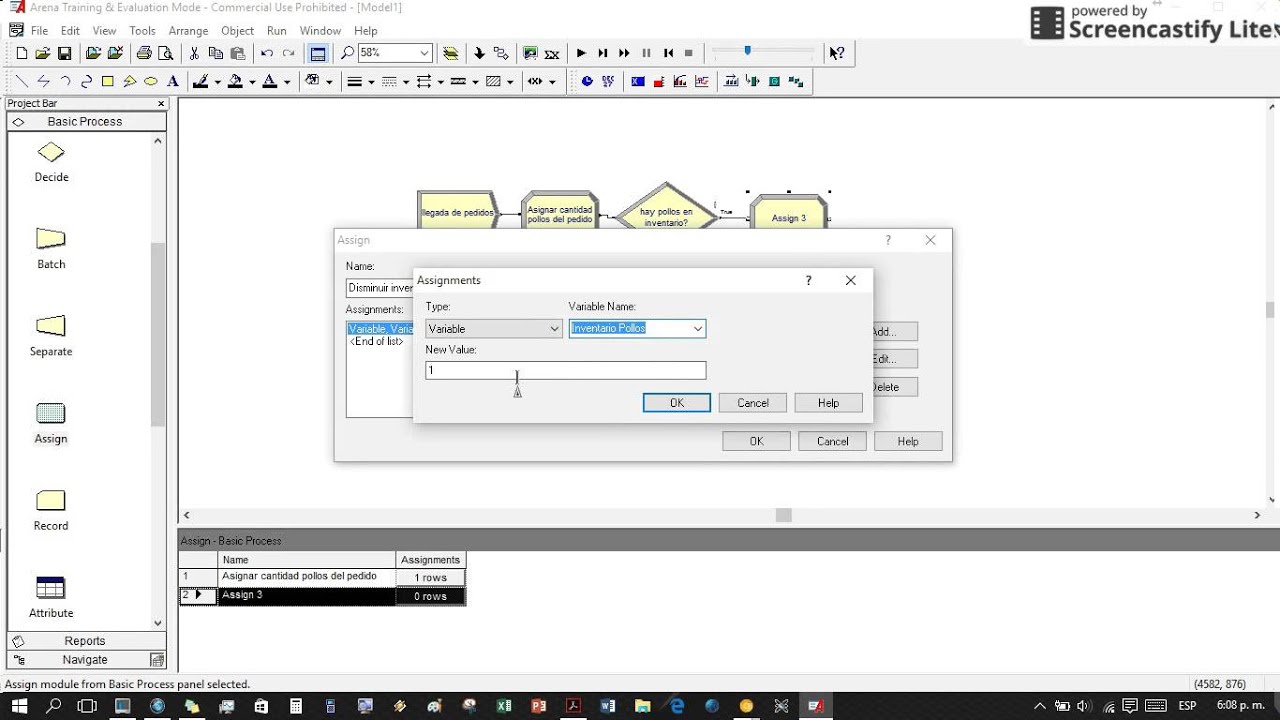Click the Print icon in the toolbar
1280x720 pixels.
pyautogui.click(x=144, y=53)
